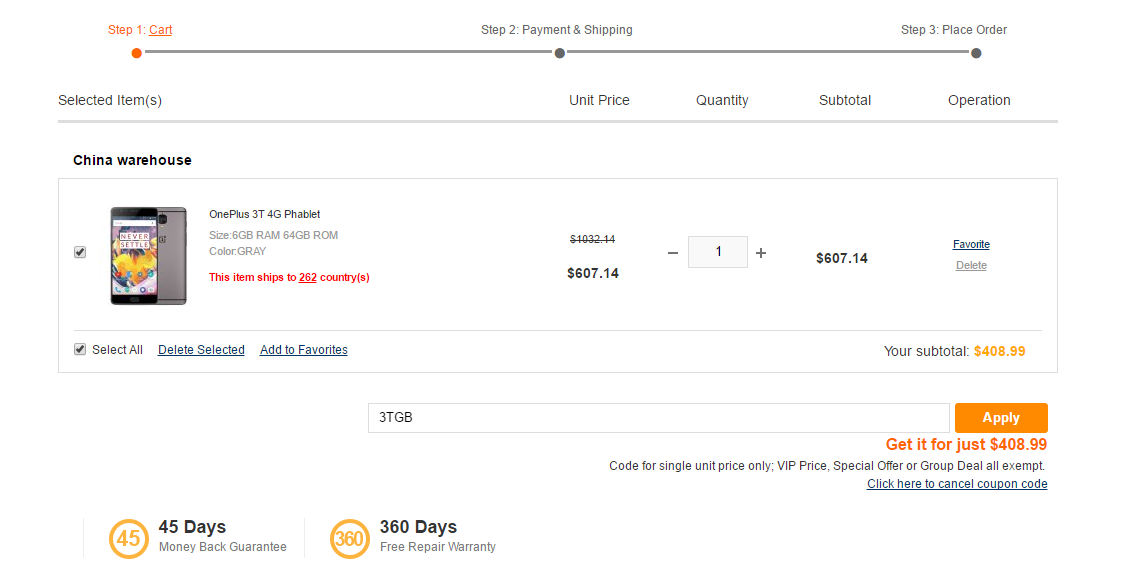The width and height of the screenshot is (1143, 571).
Task: Increase quantity with the plus button
Action: pos(761,253)
